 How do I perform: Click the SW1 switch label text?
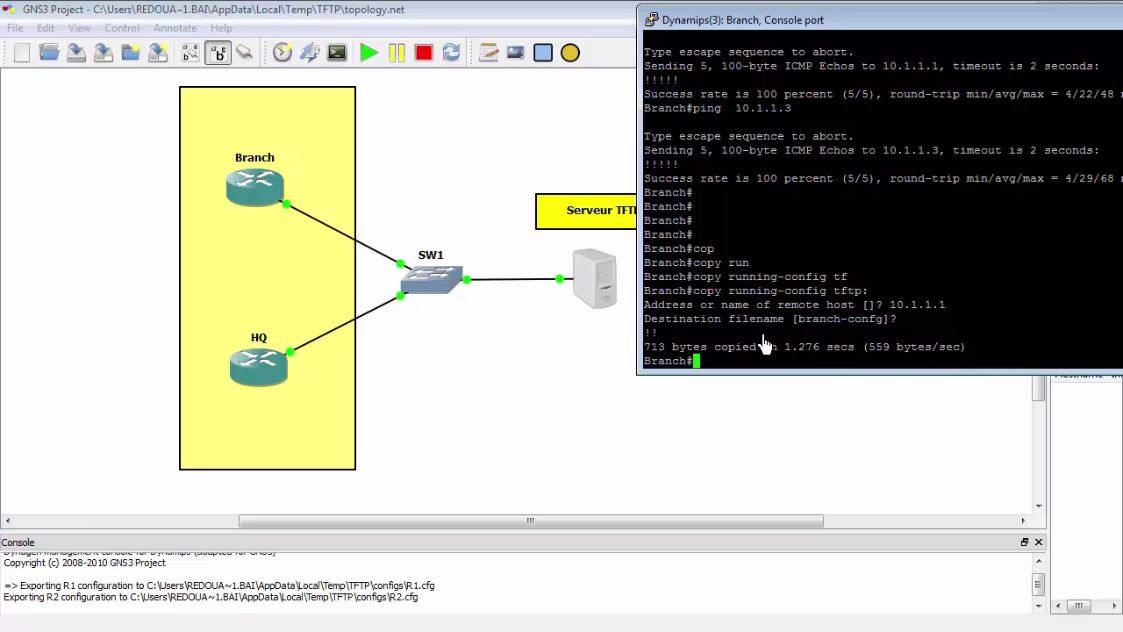430,255
